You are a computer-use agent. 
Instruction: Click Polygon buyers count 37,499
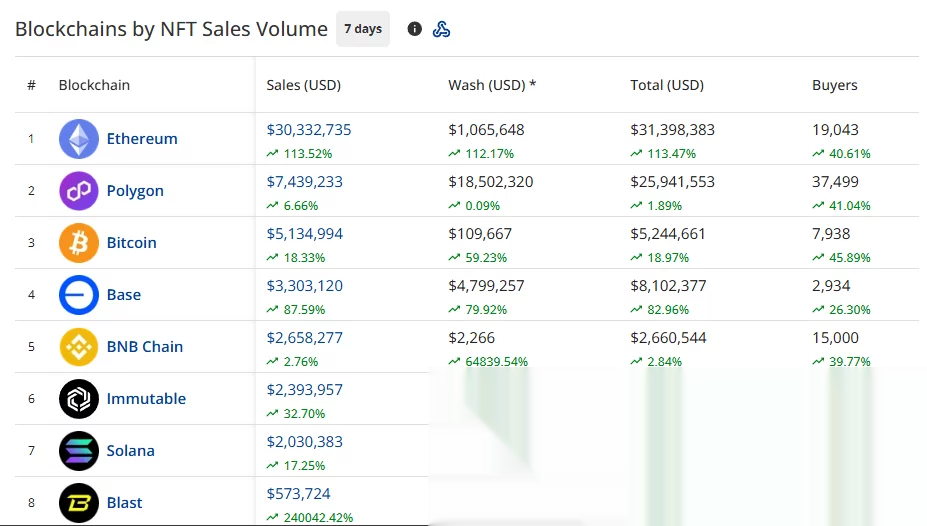pos(835,182)
